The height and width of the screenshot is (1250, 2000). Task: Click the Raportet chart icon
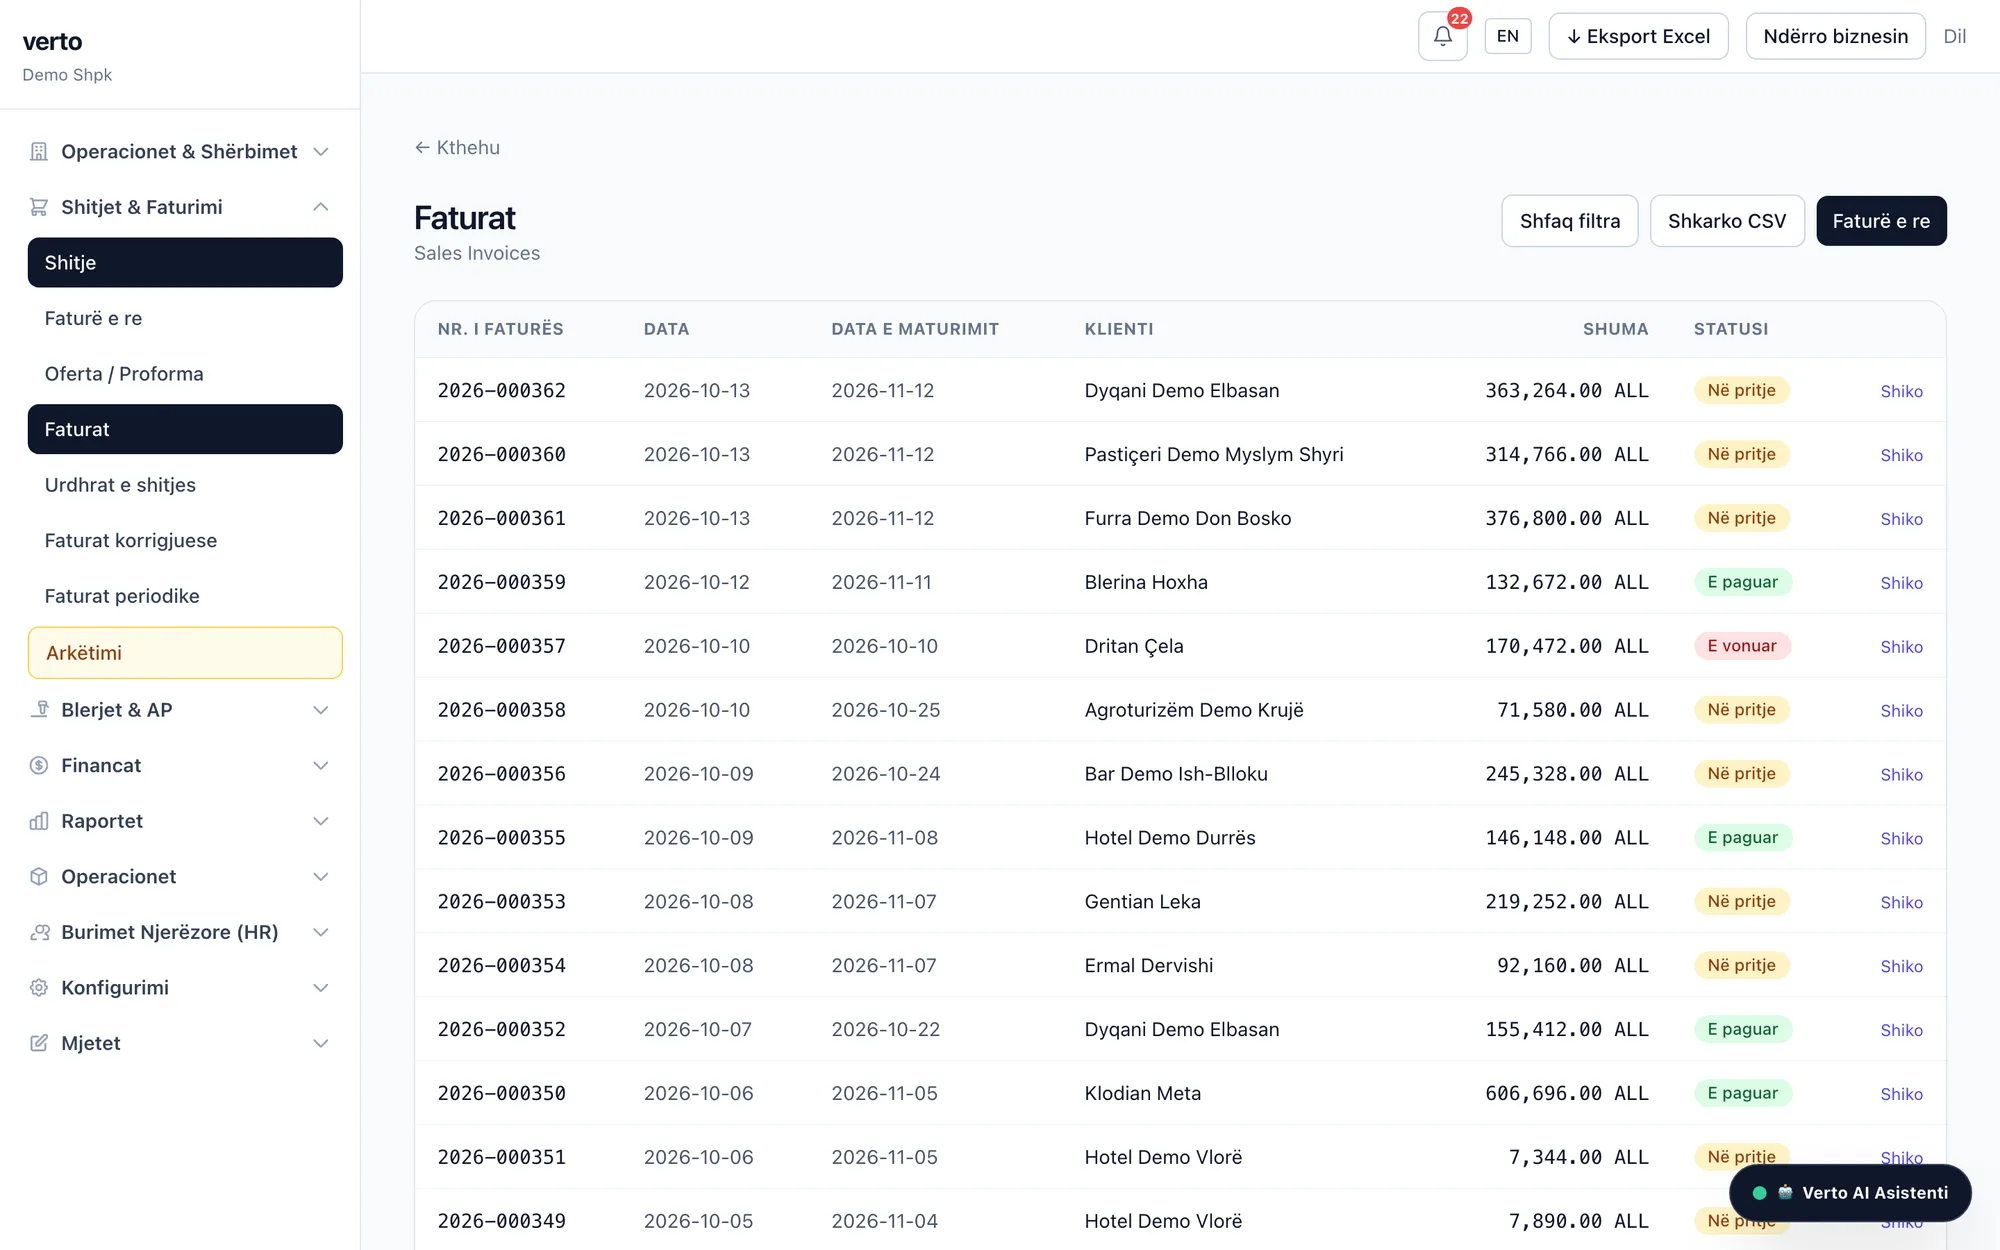point(39,821)
